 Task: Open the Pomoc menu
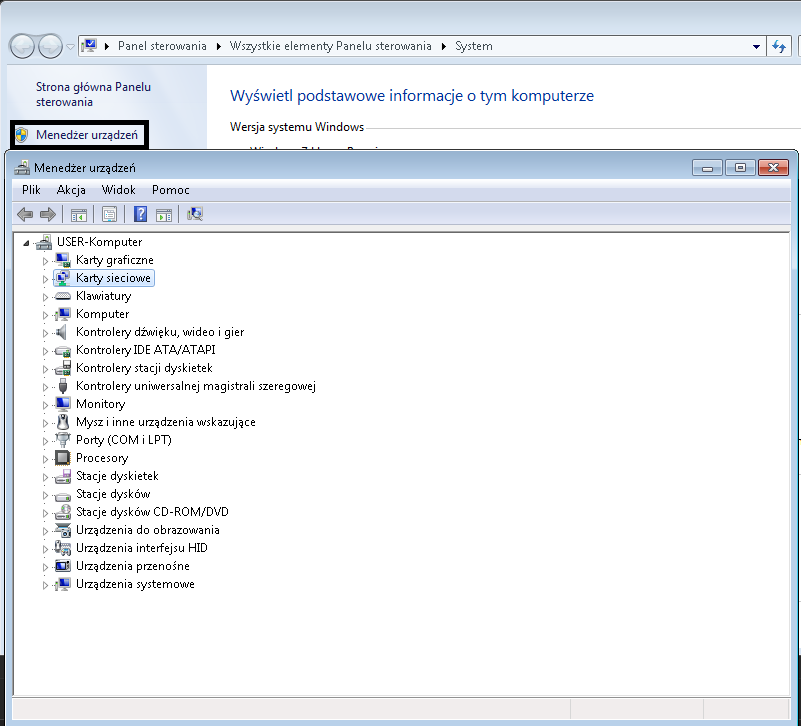(171, 190)
